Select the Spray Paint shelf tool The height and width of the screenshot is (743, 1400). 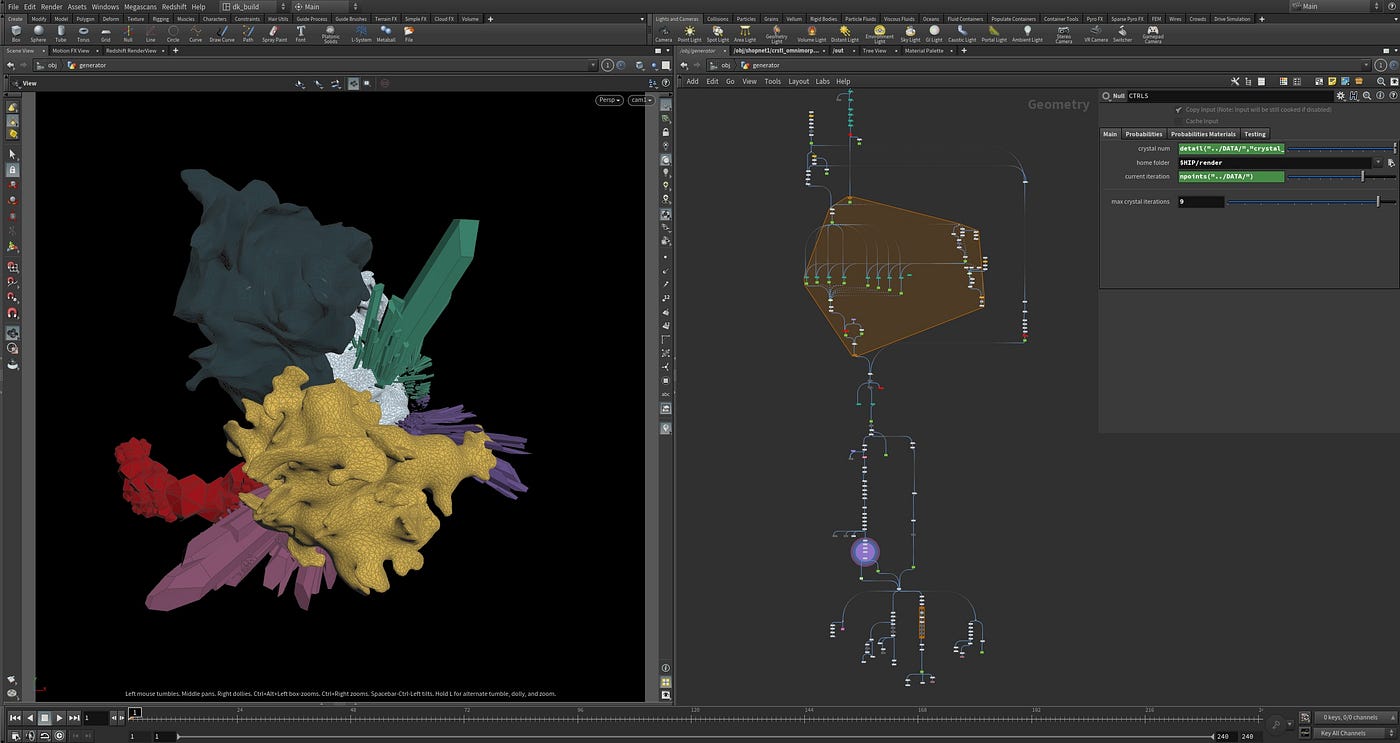(274, 34)
